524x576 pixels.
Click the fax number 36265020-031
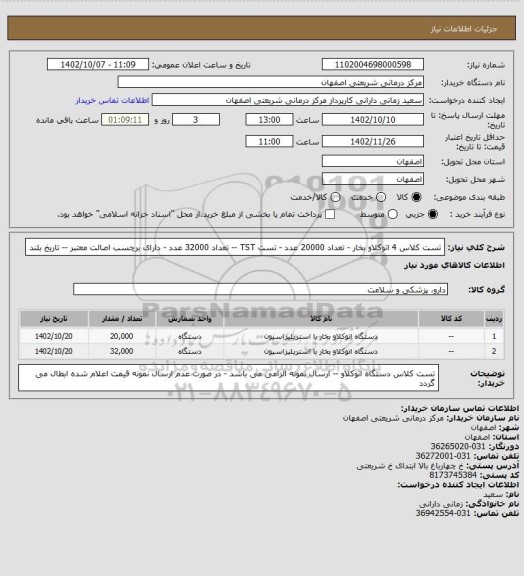point(458,446)
